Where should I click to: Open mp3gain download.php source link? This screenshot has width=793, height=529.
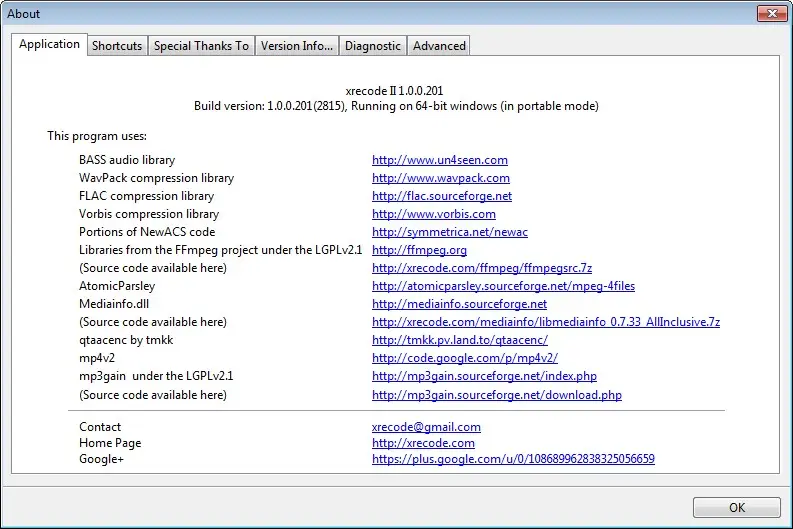(x=497, y=395)
